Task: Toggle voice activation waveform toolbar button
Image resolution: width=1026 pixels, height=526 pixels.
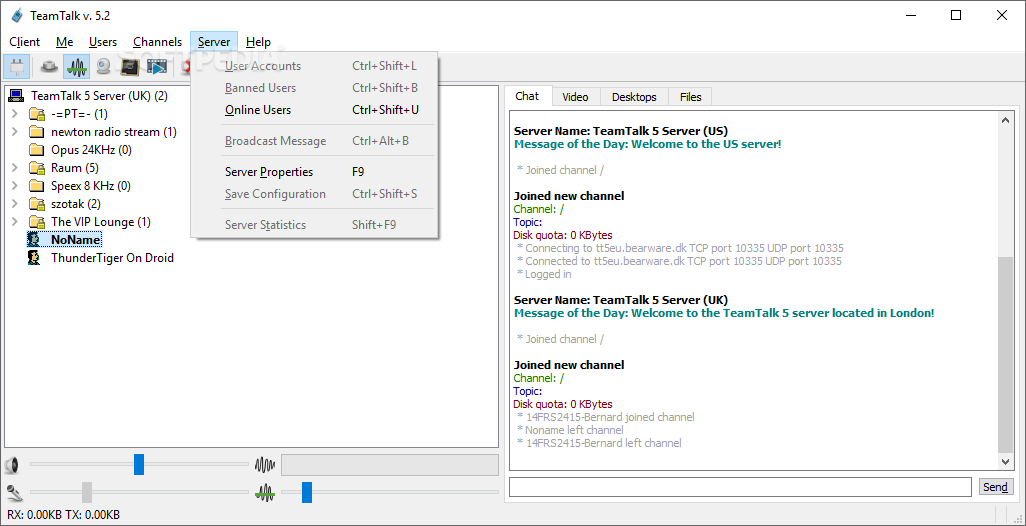Action: (77, 67)
